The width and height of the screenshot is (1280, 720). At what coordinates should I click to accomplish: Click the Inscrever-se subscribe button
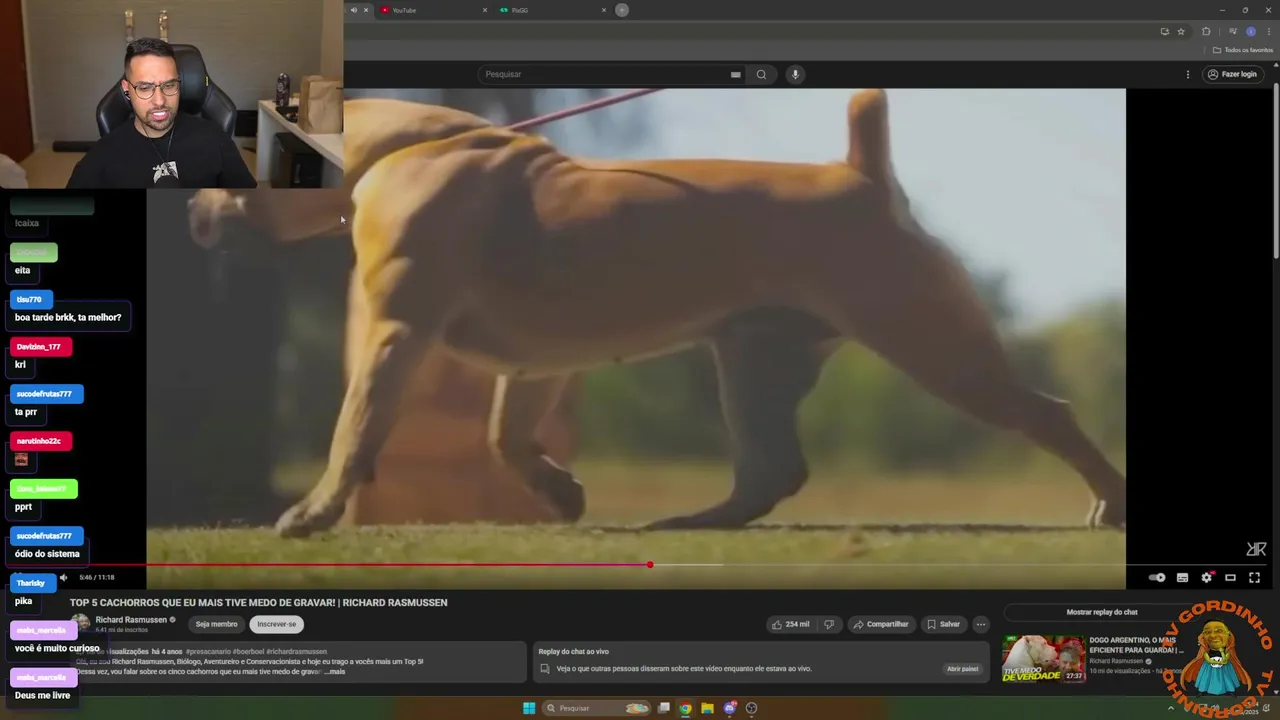277,624
